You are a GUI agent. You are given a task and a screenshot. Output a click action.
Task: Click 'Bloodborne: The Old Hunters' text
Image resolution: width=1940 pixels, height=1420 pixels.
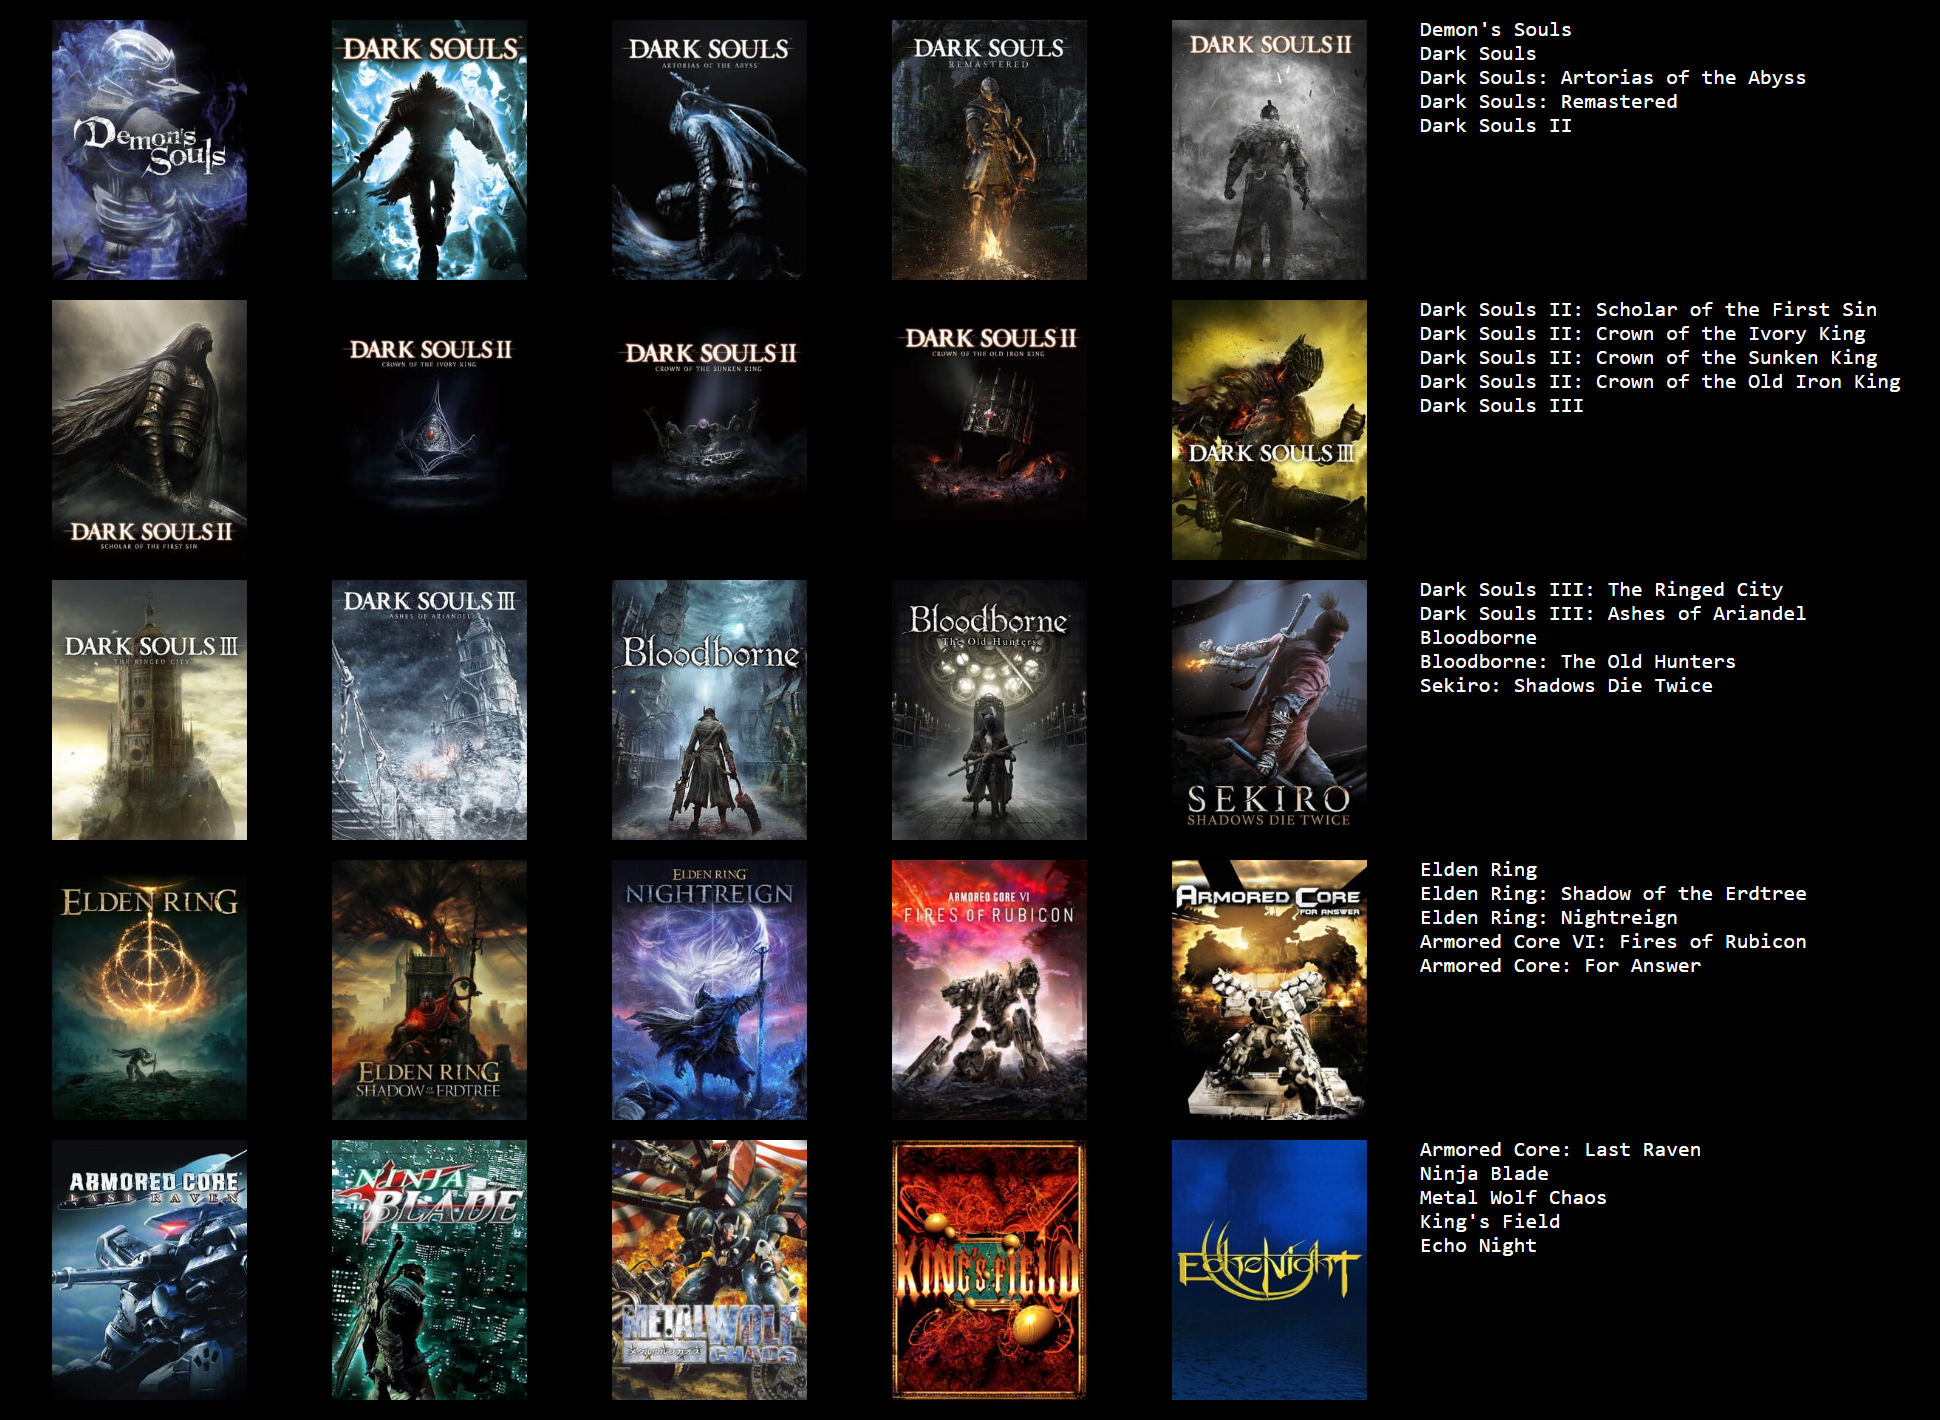pyautogui.click(x=1577, y=662)
